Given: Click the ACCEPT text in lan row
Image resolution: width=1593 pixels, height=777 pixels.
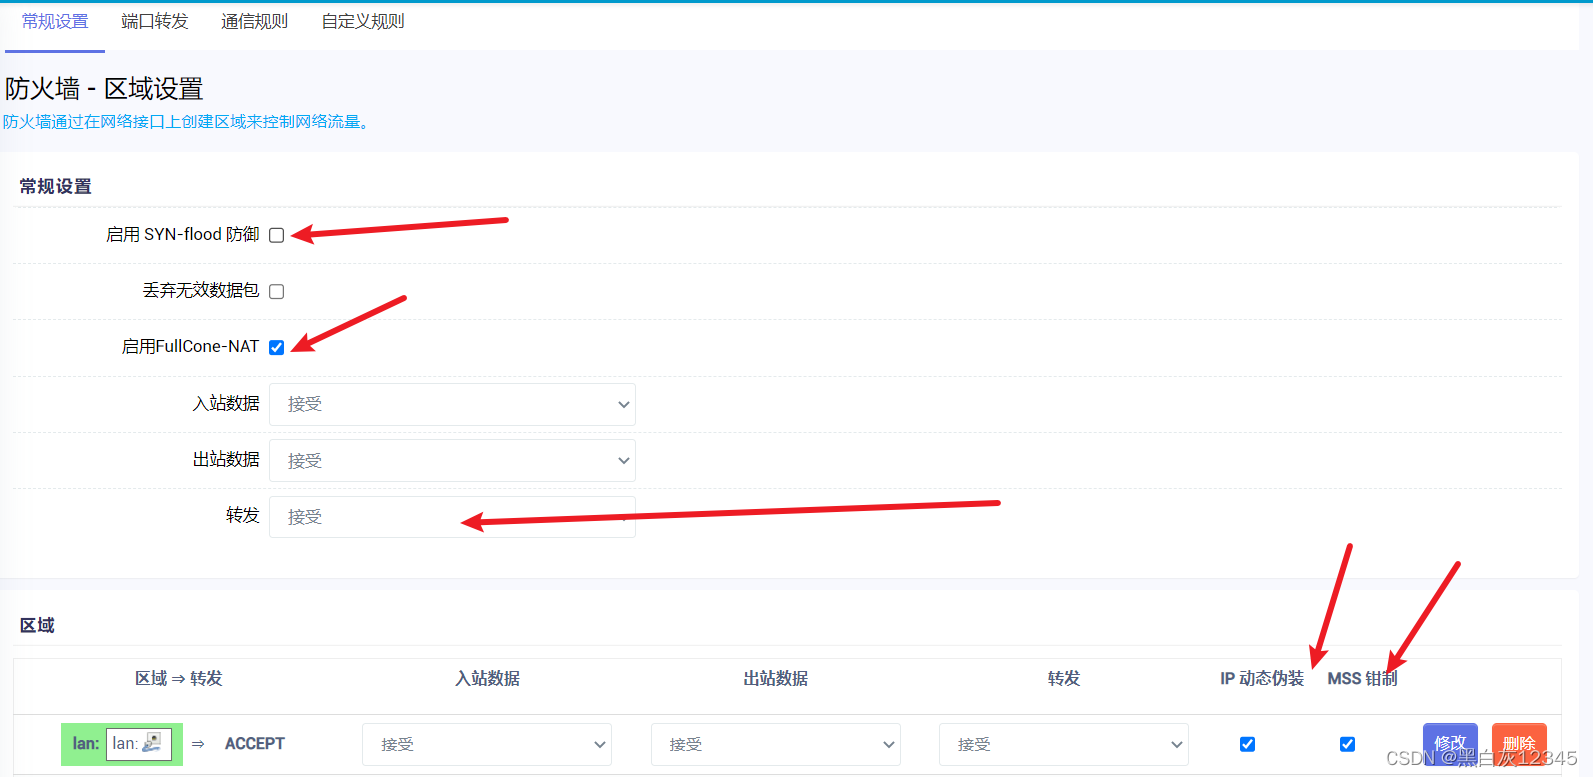Looking at the screenshot, I should [x=255, y=743].
